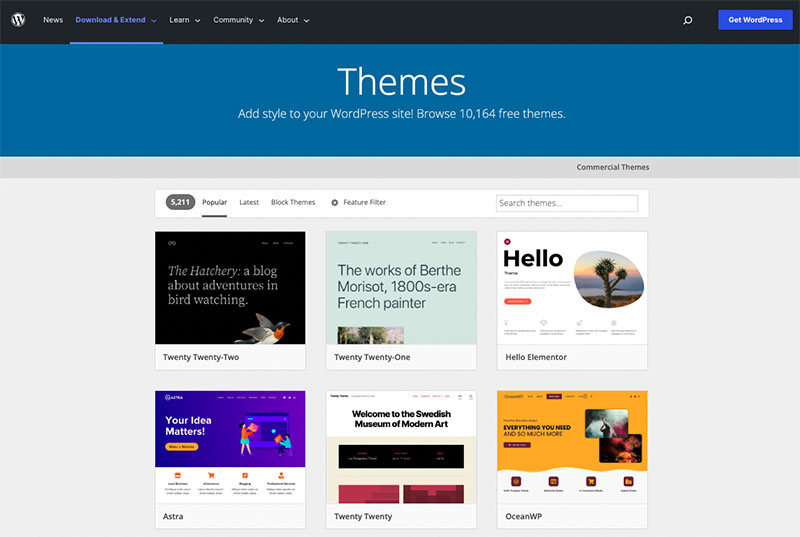
Task: Select the Popular tab
Action: (x=214, y=202)
